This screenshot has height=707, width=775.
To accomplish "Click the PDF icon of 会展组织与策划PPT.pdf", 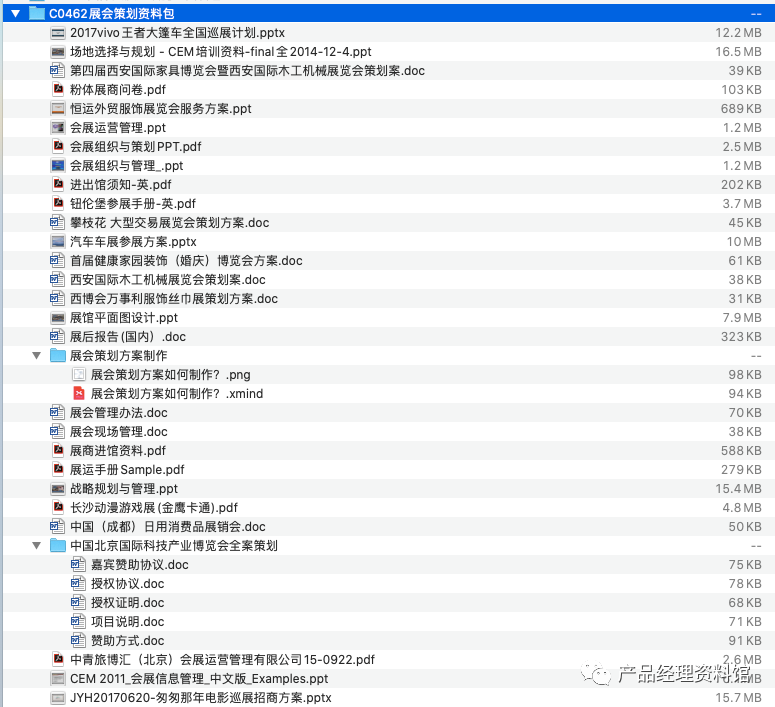I will coord(58,146).
